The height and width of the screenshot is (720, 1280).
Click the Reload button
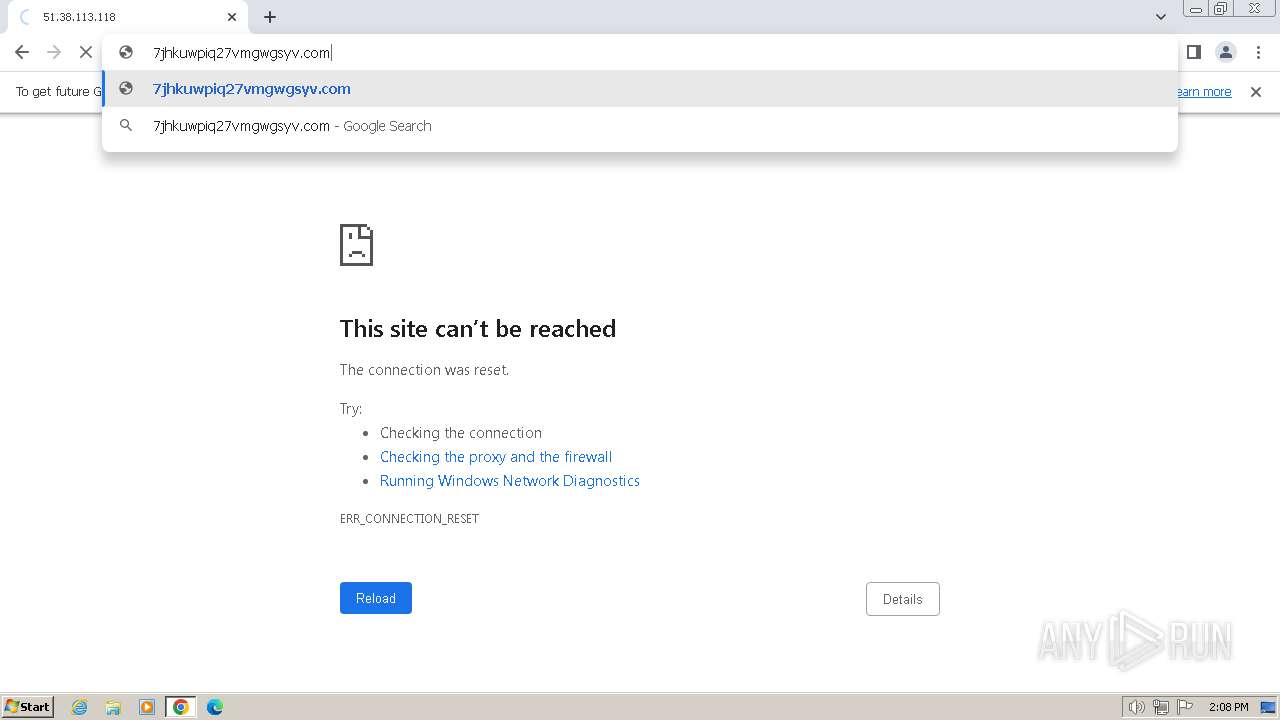pos(376,598)
